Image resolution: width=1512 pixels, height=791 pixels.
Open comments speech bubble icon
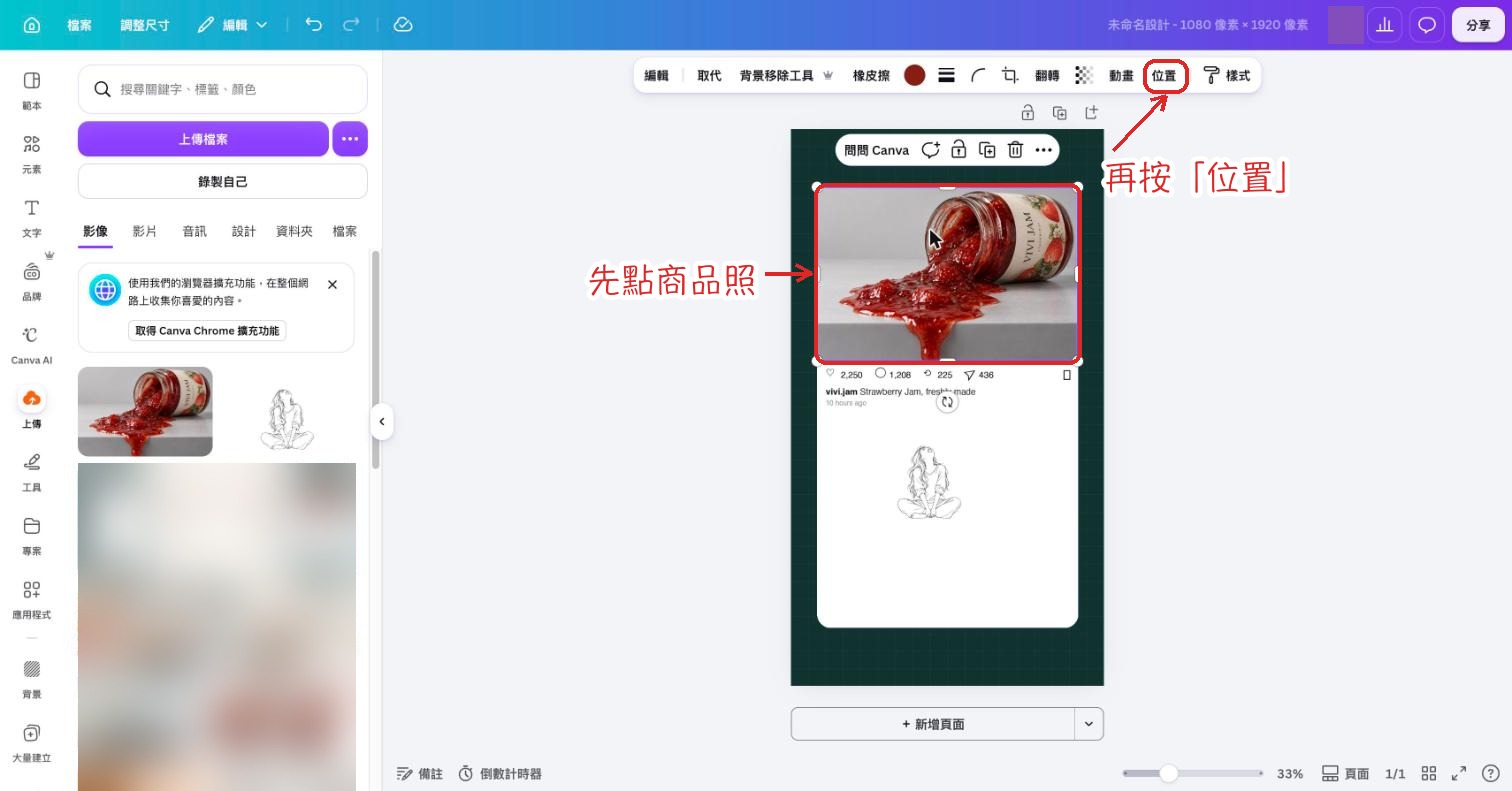pos(1427,25)
